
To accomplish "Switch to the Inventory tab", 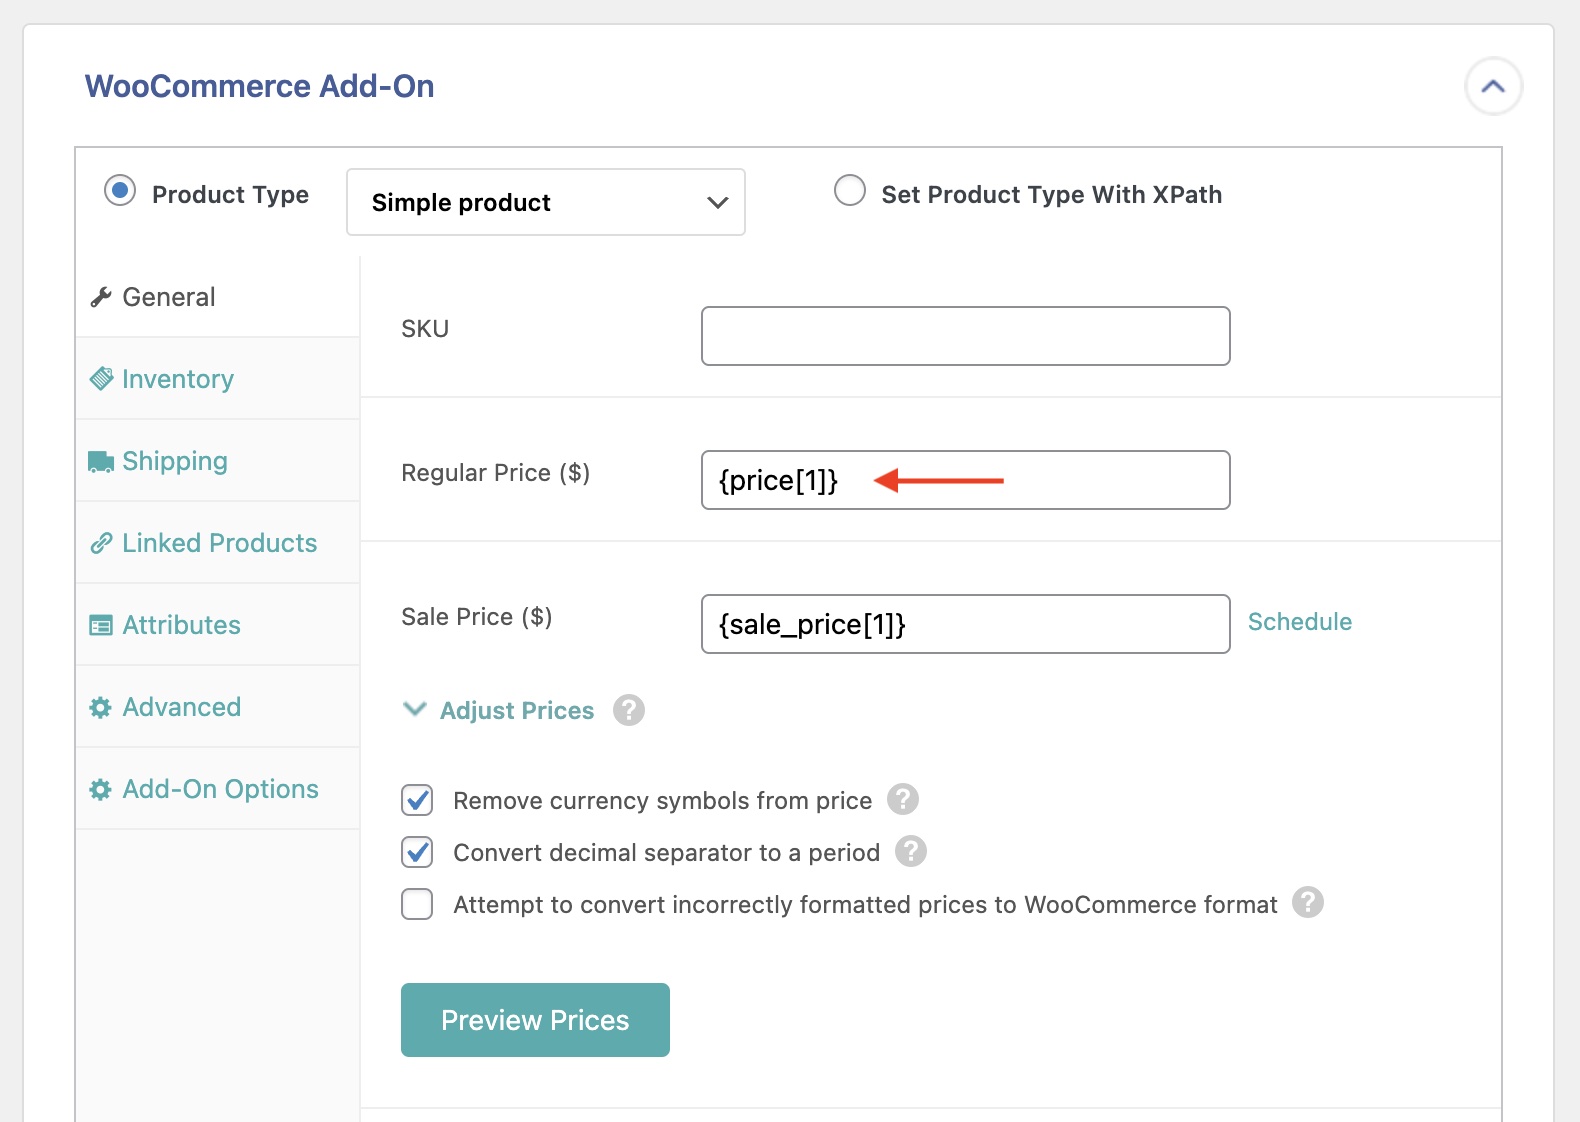I will [217, 379].
